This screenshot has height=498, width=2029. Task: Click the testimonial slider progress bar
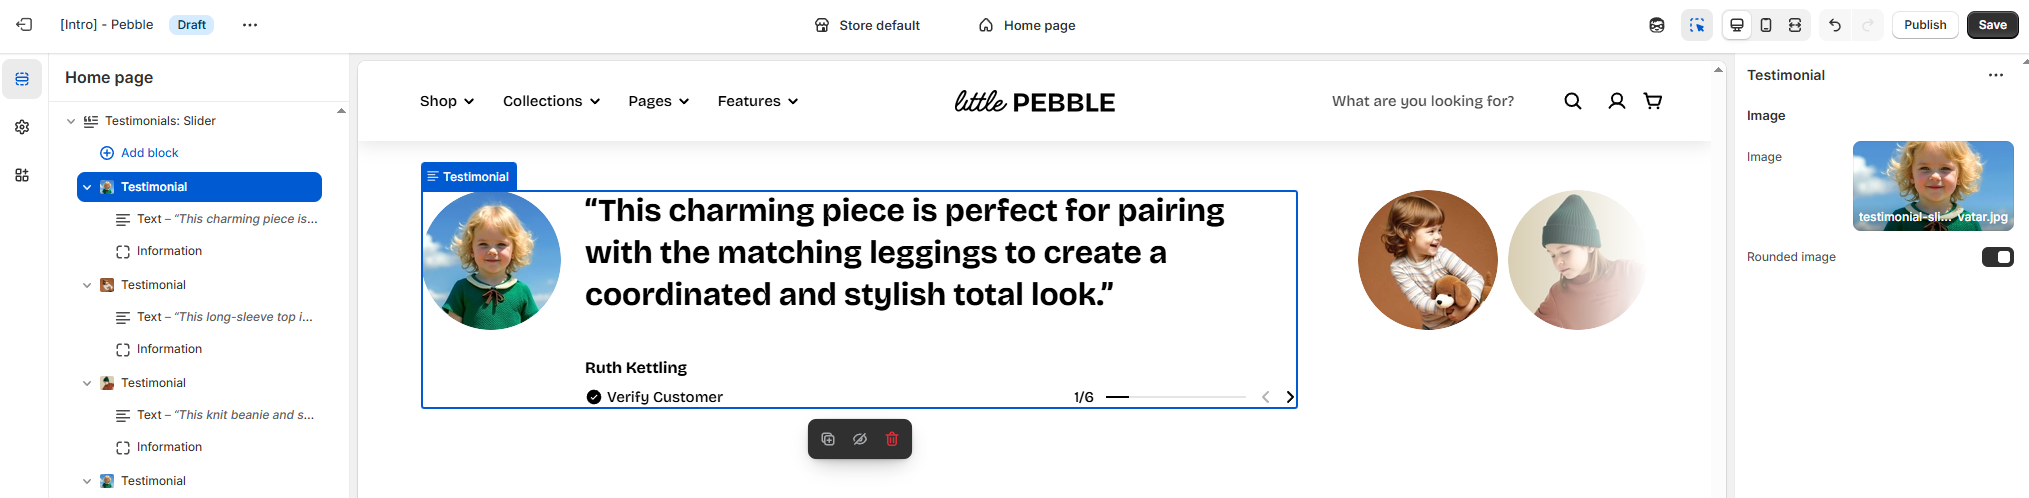pyautogui.click(x=1175, y=397)
